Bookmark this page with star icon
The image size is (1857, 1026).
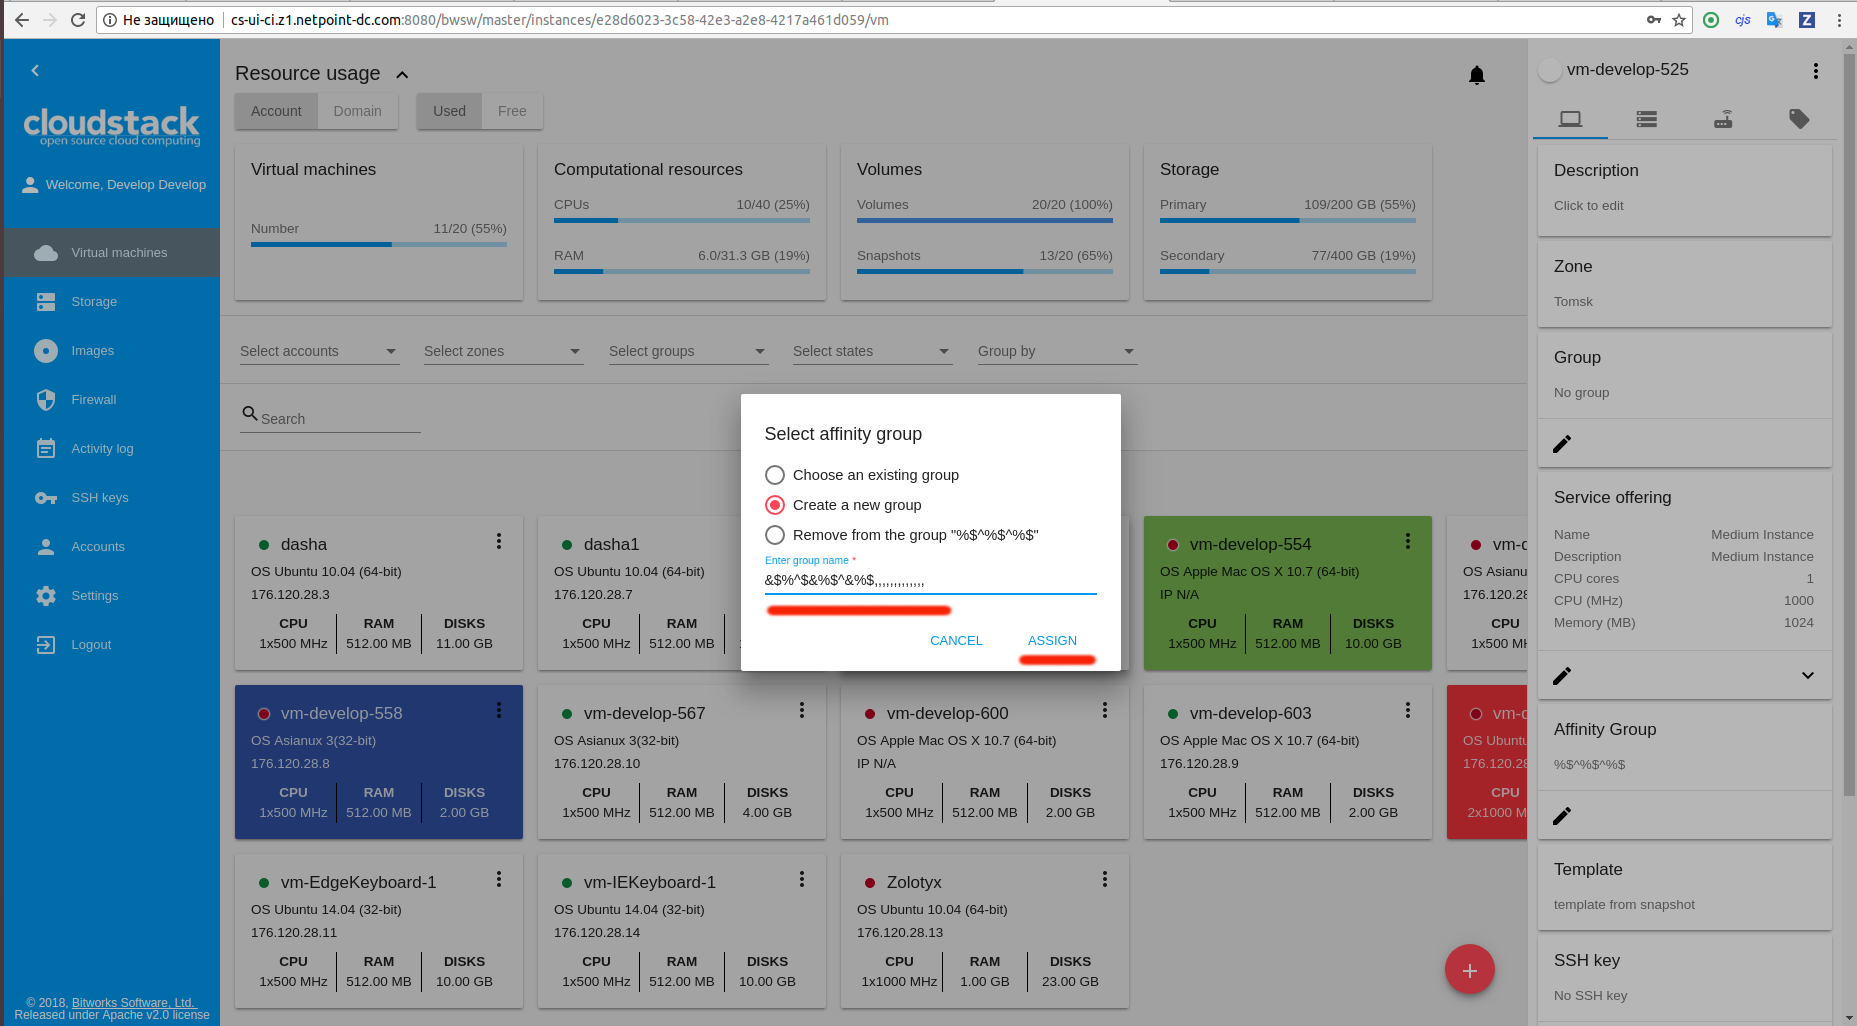1679,20
